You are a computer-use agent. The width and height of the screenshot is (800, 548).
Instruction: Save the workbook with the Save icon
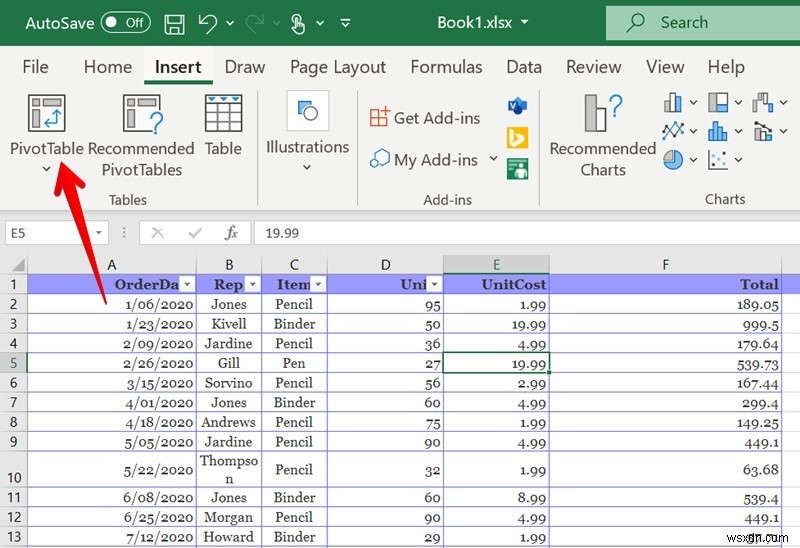[174, 23]
